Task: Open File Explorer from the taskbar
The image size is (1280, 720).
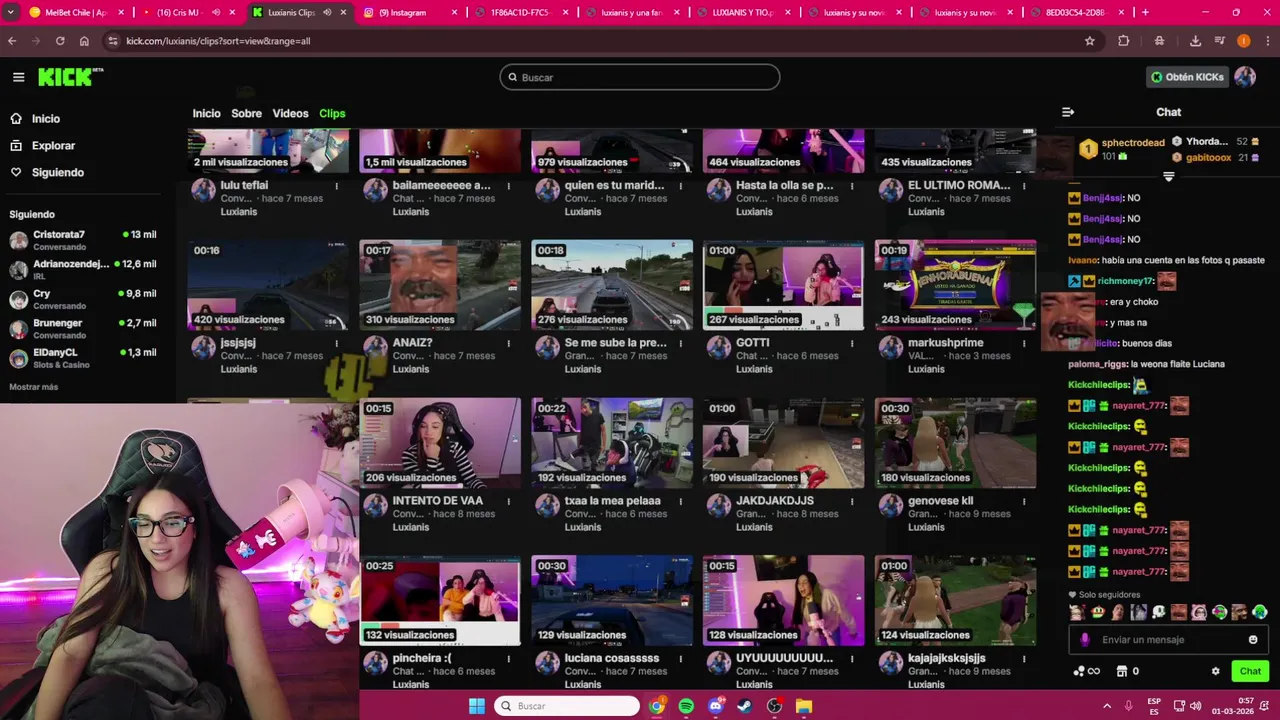Action: pos(804,706)
